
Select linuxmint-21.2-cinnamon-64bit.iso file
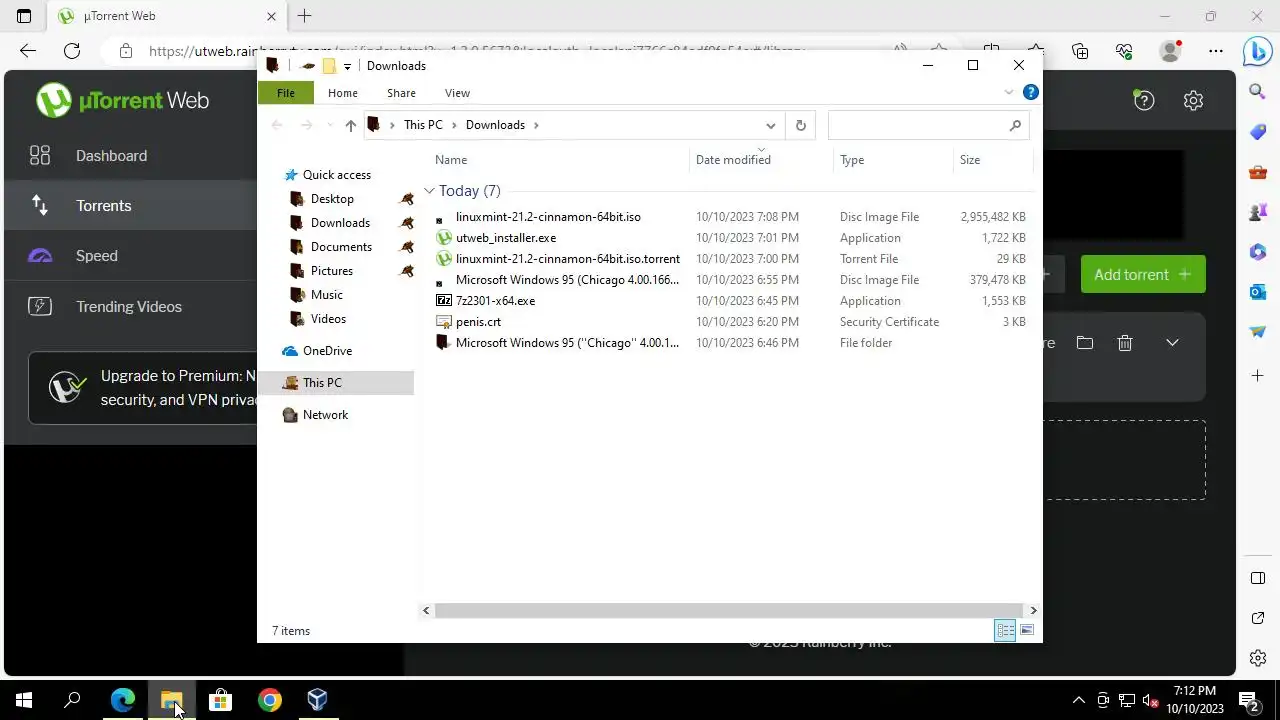click(548, 217)
